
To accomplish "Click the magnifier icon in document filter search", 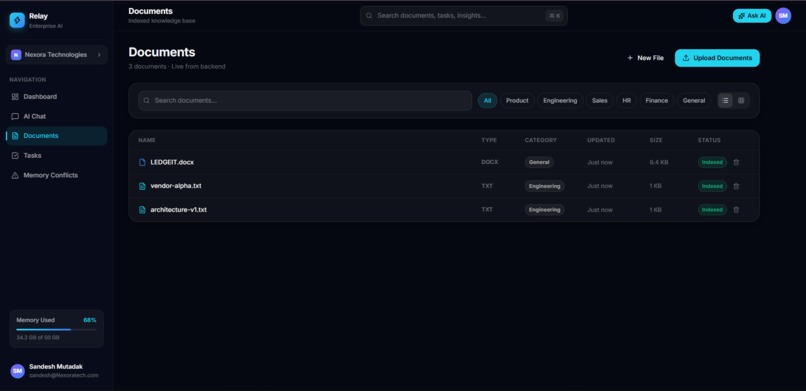I will (x=147, y=101).
